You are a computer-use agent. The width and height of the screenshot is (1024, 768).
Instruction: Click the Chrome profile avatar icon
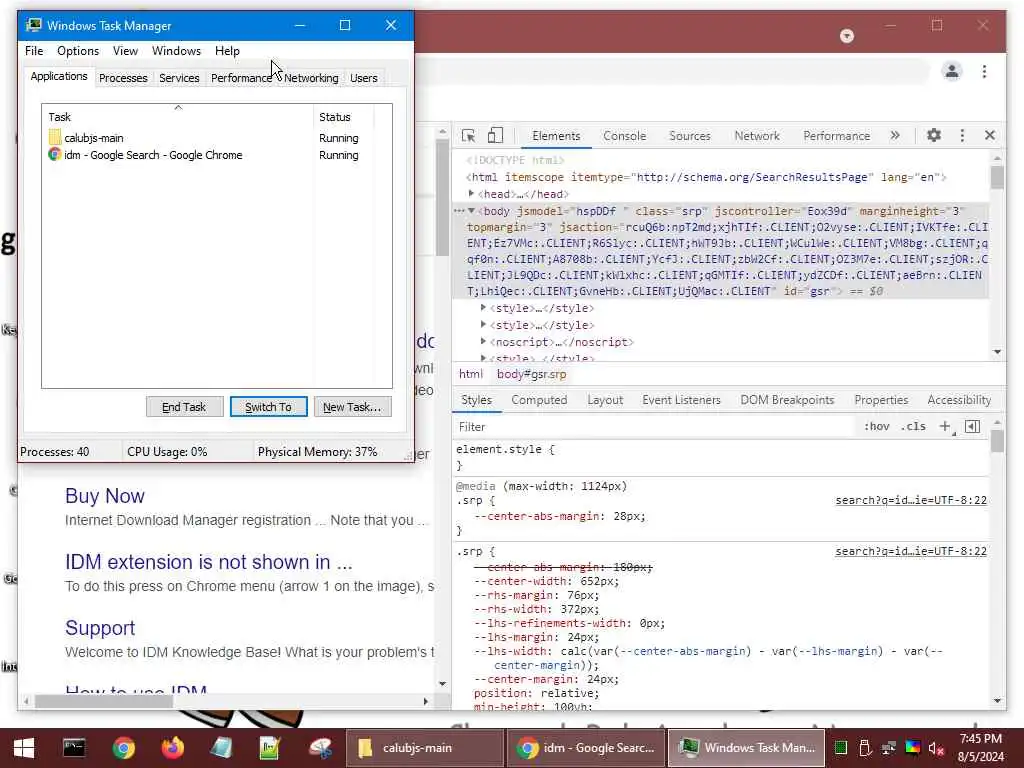(x=952, y=71)
